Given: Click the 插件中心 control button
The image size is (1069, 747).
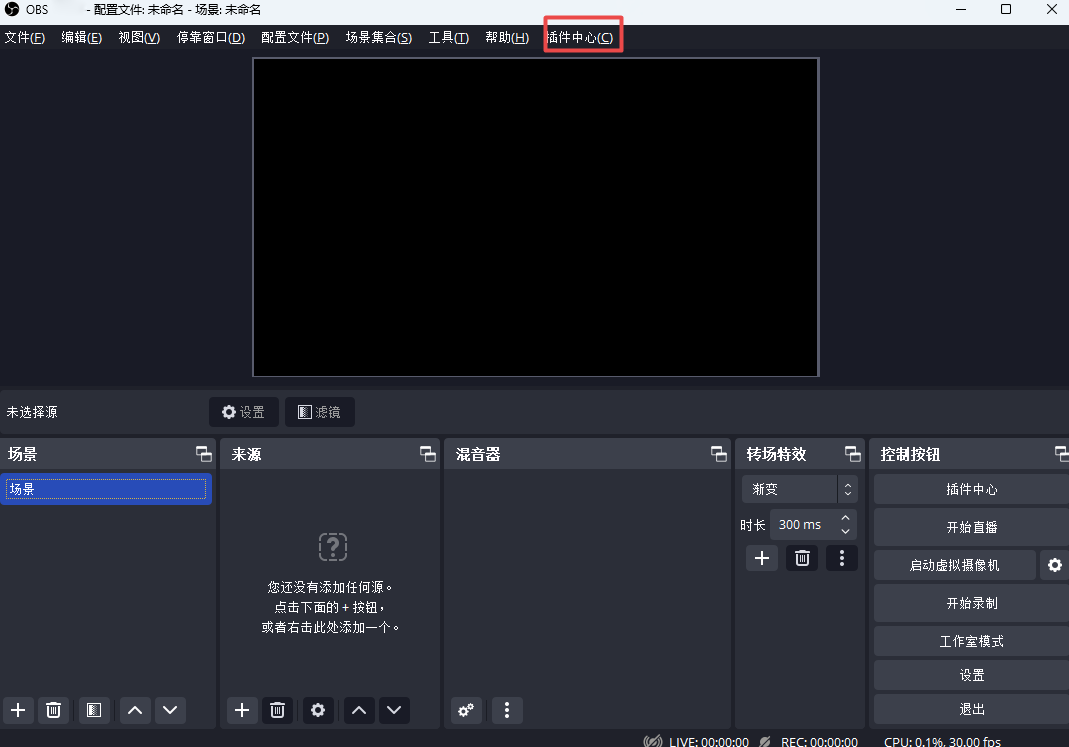Looking at the screenshot, I should pyautogui.click(x=972, y=489).
